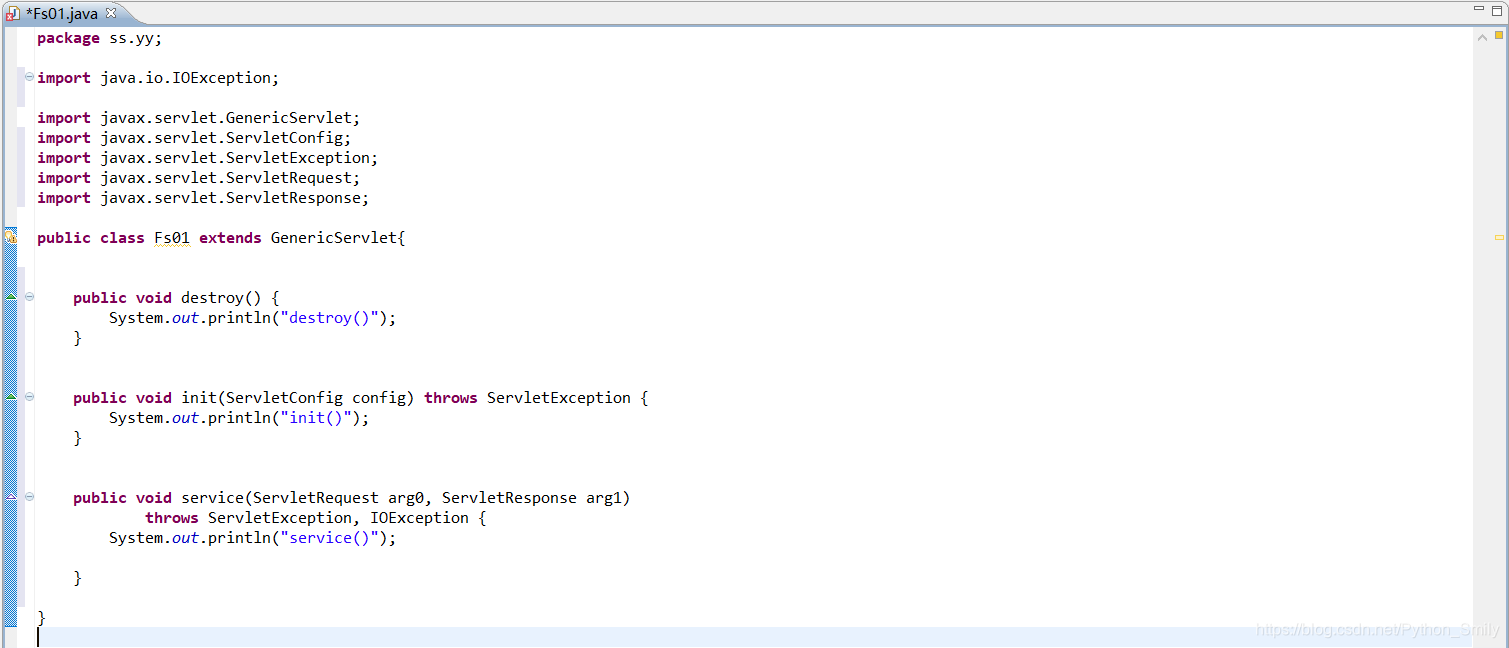
Task: Click the override marker beside service()
Action: (11, 497)
